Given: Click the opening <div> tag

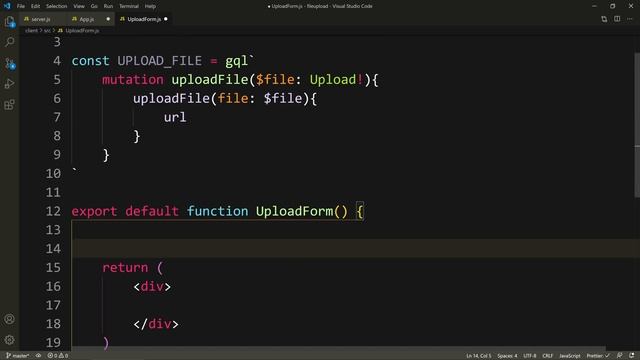Looking at the screenshot, I should (152, 286).
